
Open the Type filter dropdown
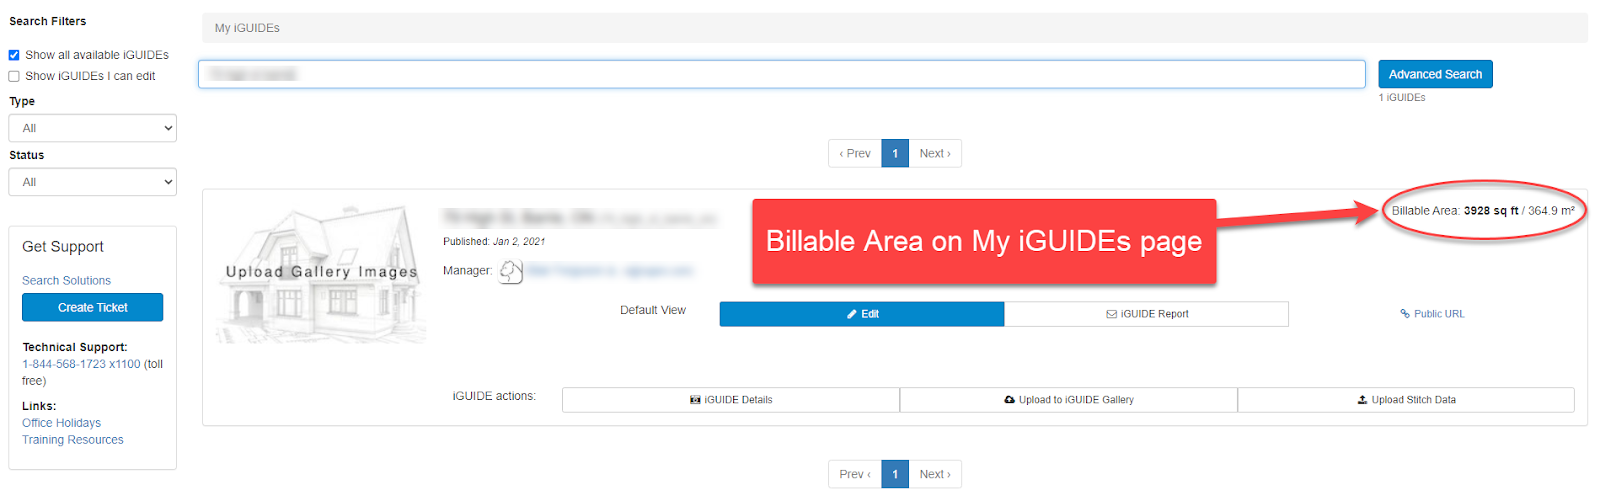tap(93, 128)
